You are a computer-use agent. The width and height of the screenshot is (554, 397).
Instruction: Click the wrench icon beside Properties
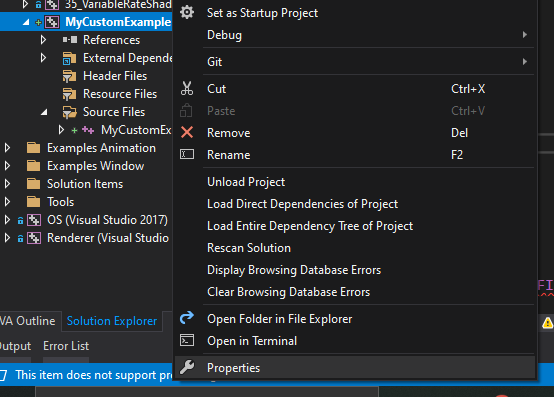point(187,367)
